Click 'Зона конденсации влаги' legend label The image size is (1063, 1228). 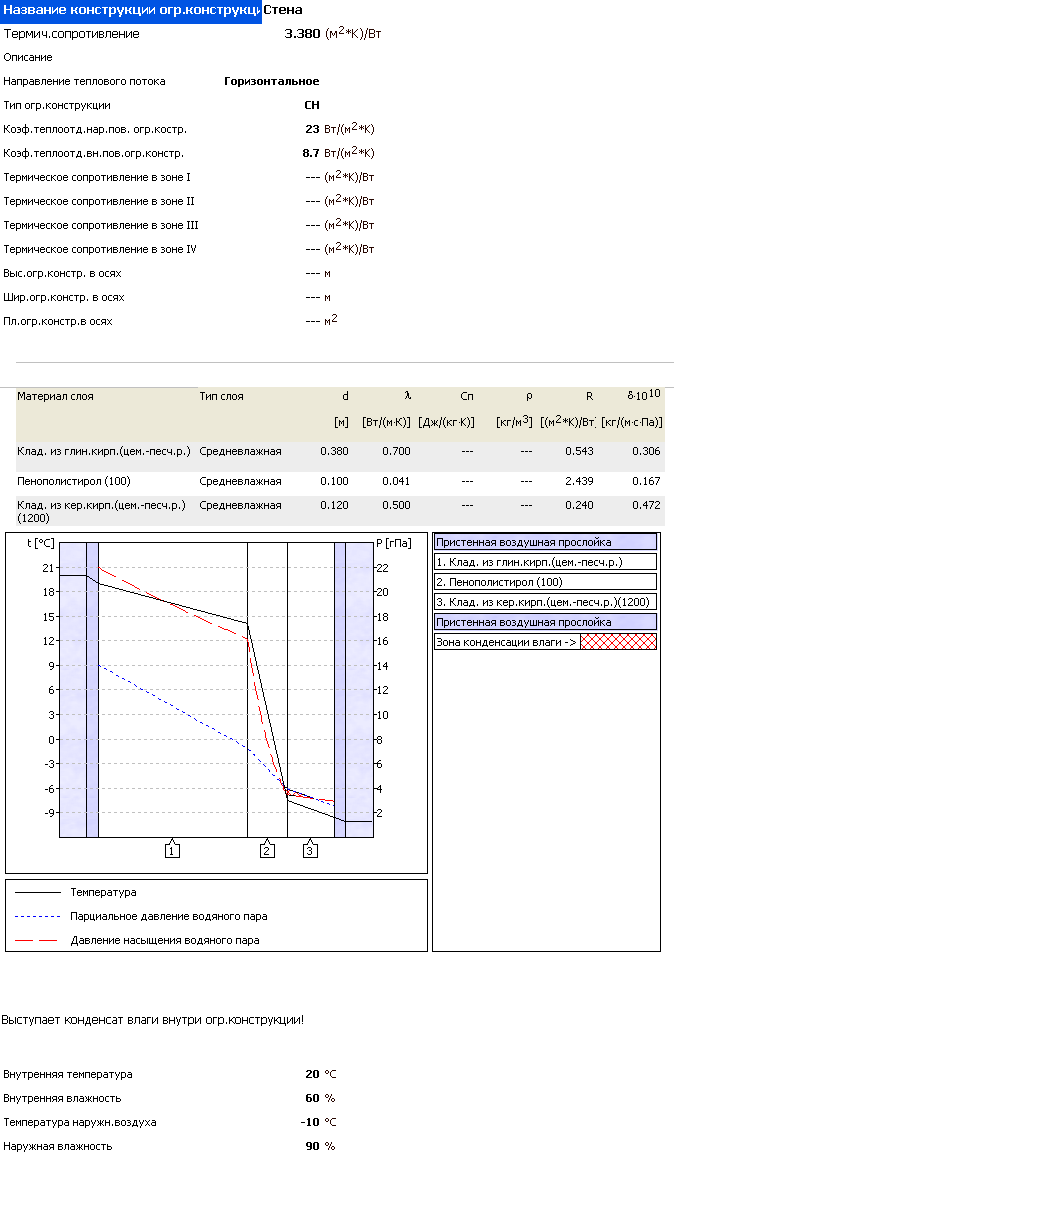507,642
